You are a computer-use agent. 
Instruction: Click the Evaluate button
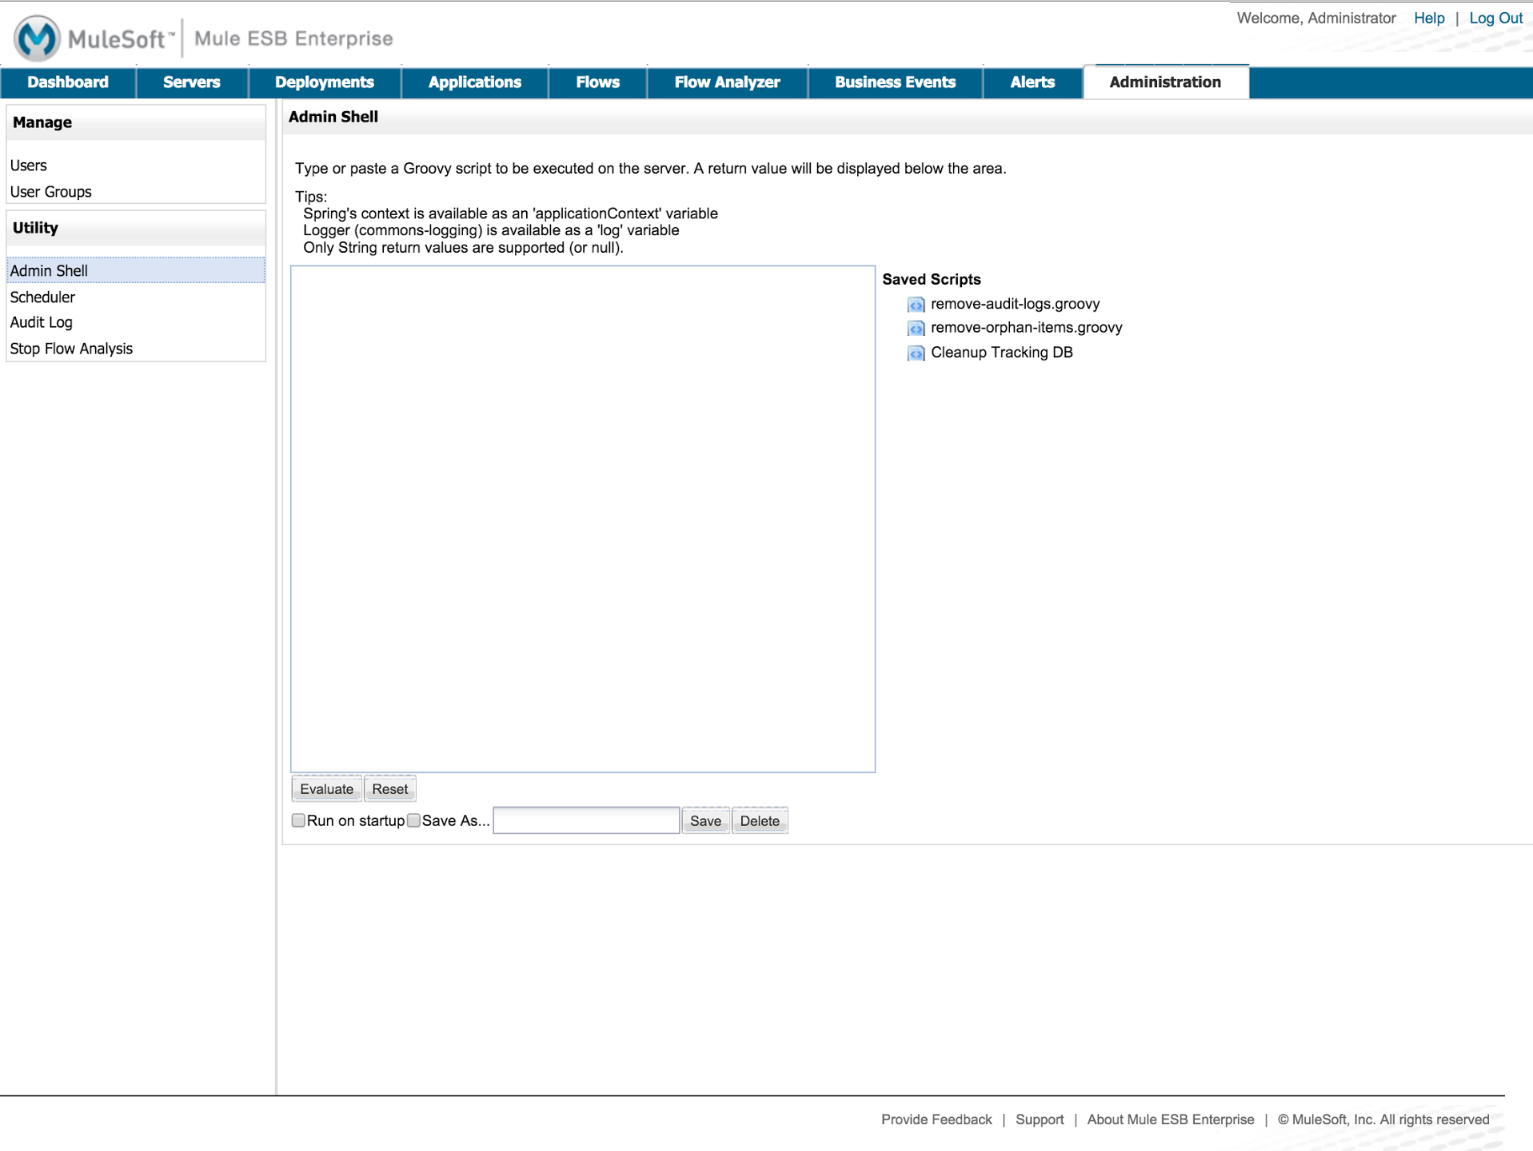point(326,788)
